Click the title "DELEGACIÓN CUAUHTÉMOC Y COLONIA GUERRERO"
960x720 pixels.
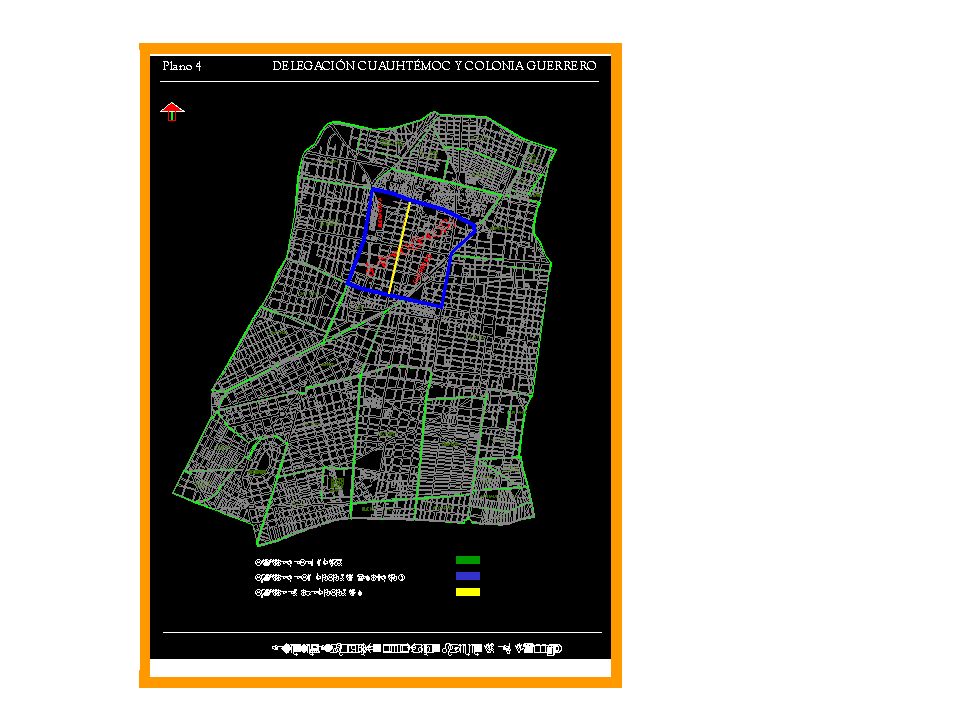point(434,66)
